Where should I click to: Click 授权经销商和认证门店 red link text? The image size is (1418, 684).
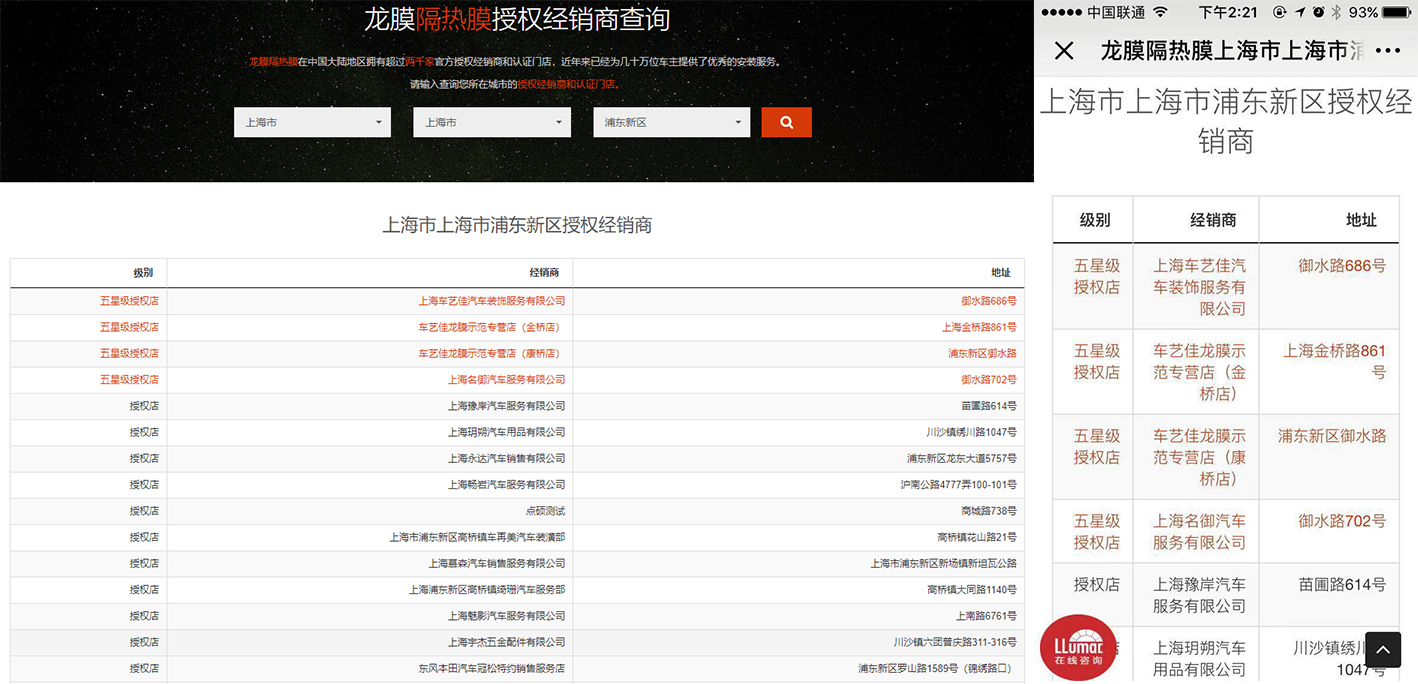(567, 85)
